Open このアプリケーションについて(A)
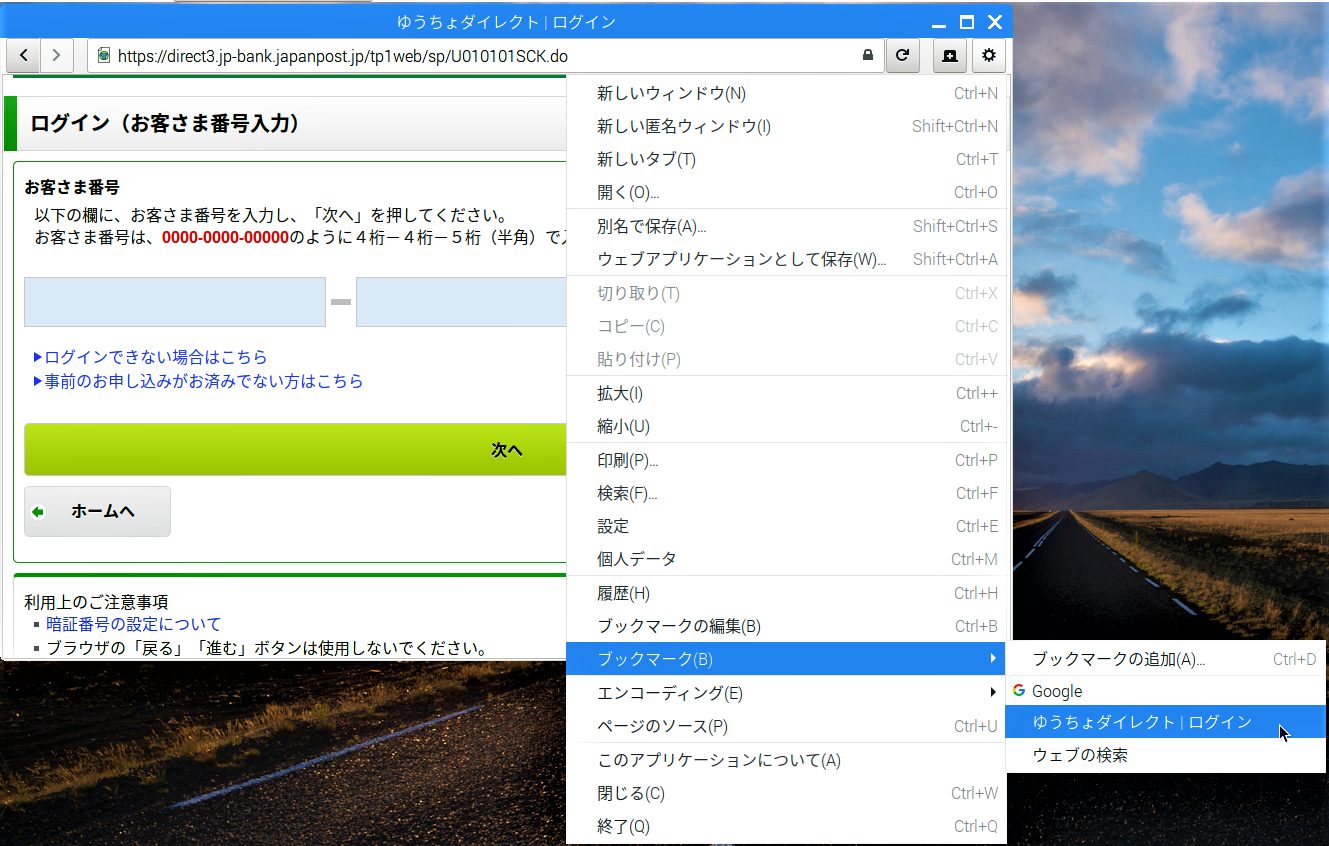This screenshot has width=1329, height=846. point(786,761)
